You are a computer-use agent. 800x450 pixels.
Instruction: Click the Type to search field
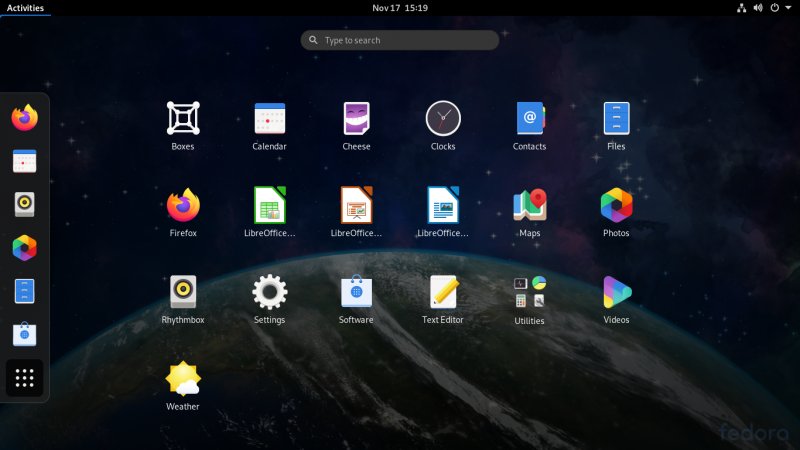pos(400,40)
